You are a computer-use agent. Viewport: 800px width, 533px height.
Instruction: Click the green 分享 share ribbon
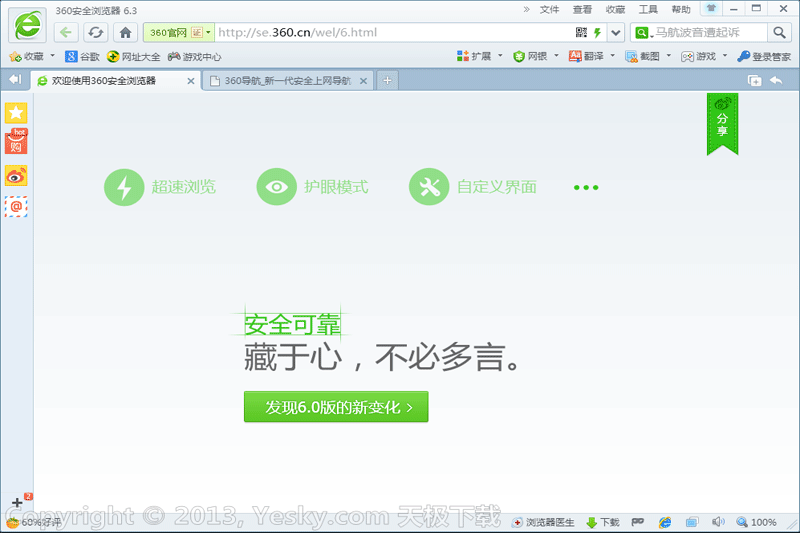point(722,122)
